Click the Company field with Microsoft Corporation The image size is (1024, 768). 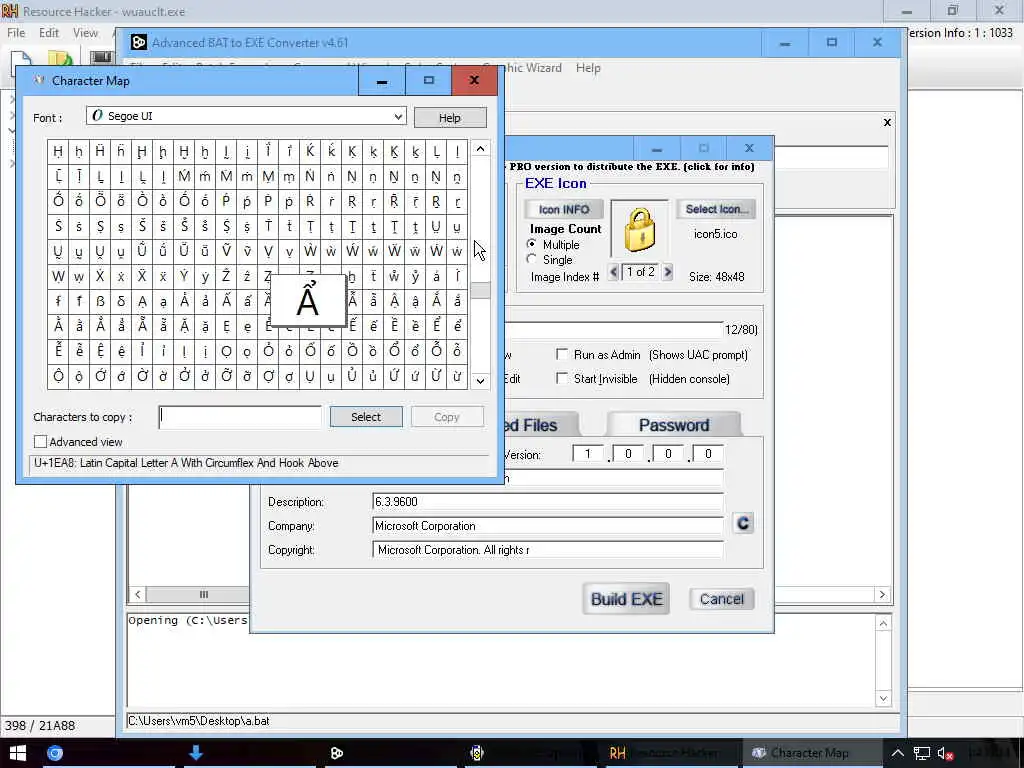click(x=547, y=526)
